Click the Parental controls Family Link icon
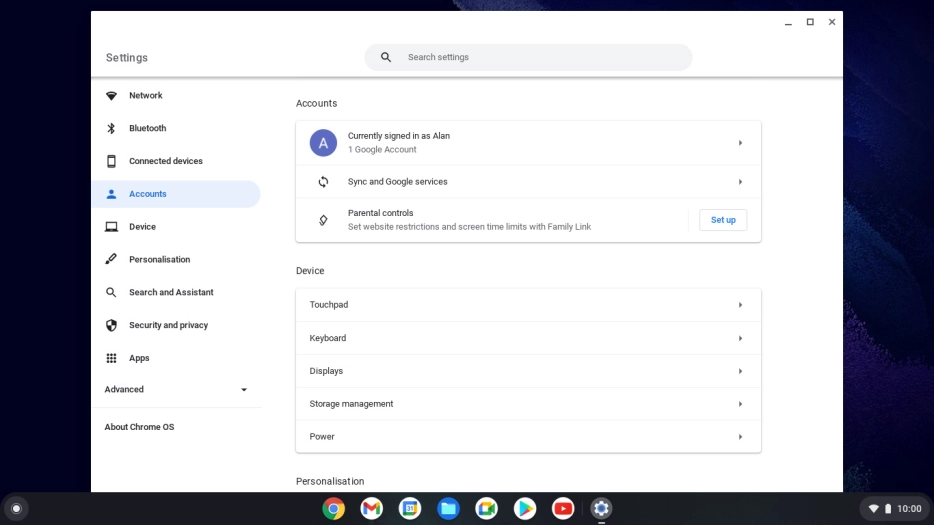The height and width of the screenshot is (525, 934). [x=323, y=220]
